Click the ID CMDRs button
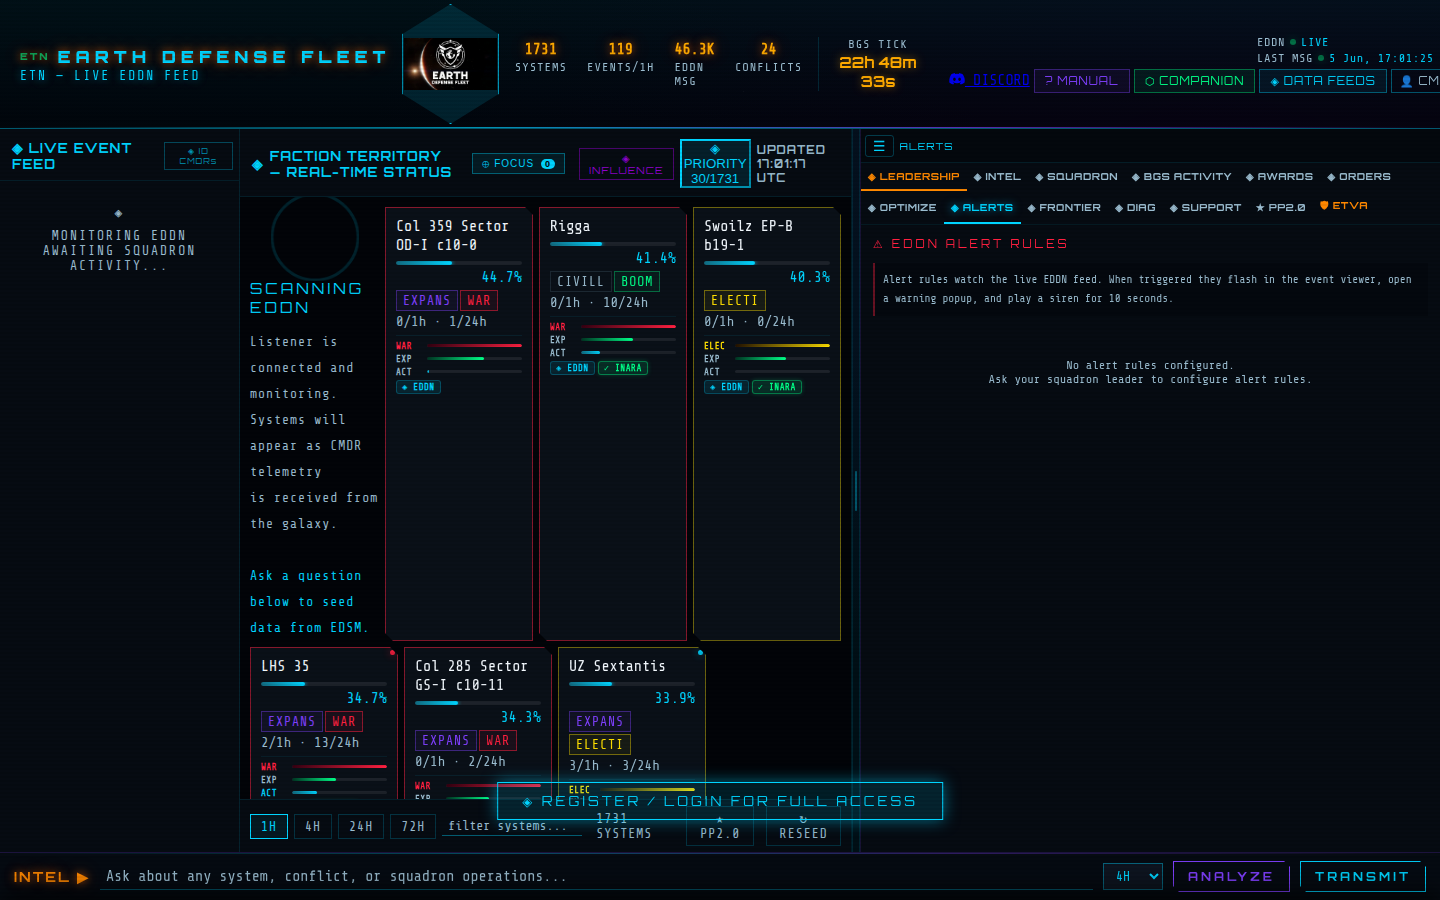The width and height of the screenshot is (1440, 900). pos(198,156)
